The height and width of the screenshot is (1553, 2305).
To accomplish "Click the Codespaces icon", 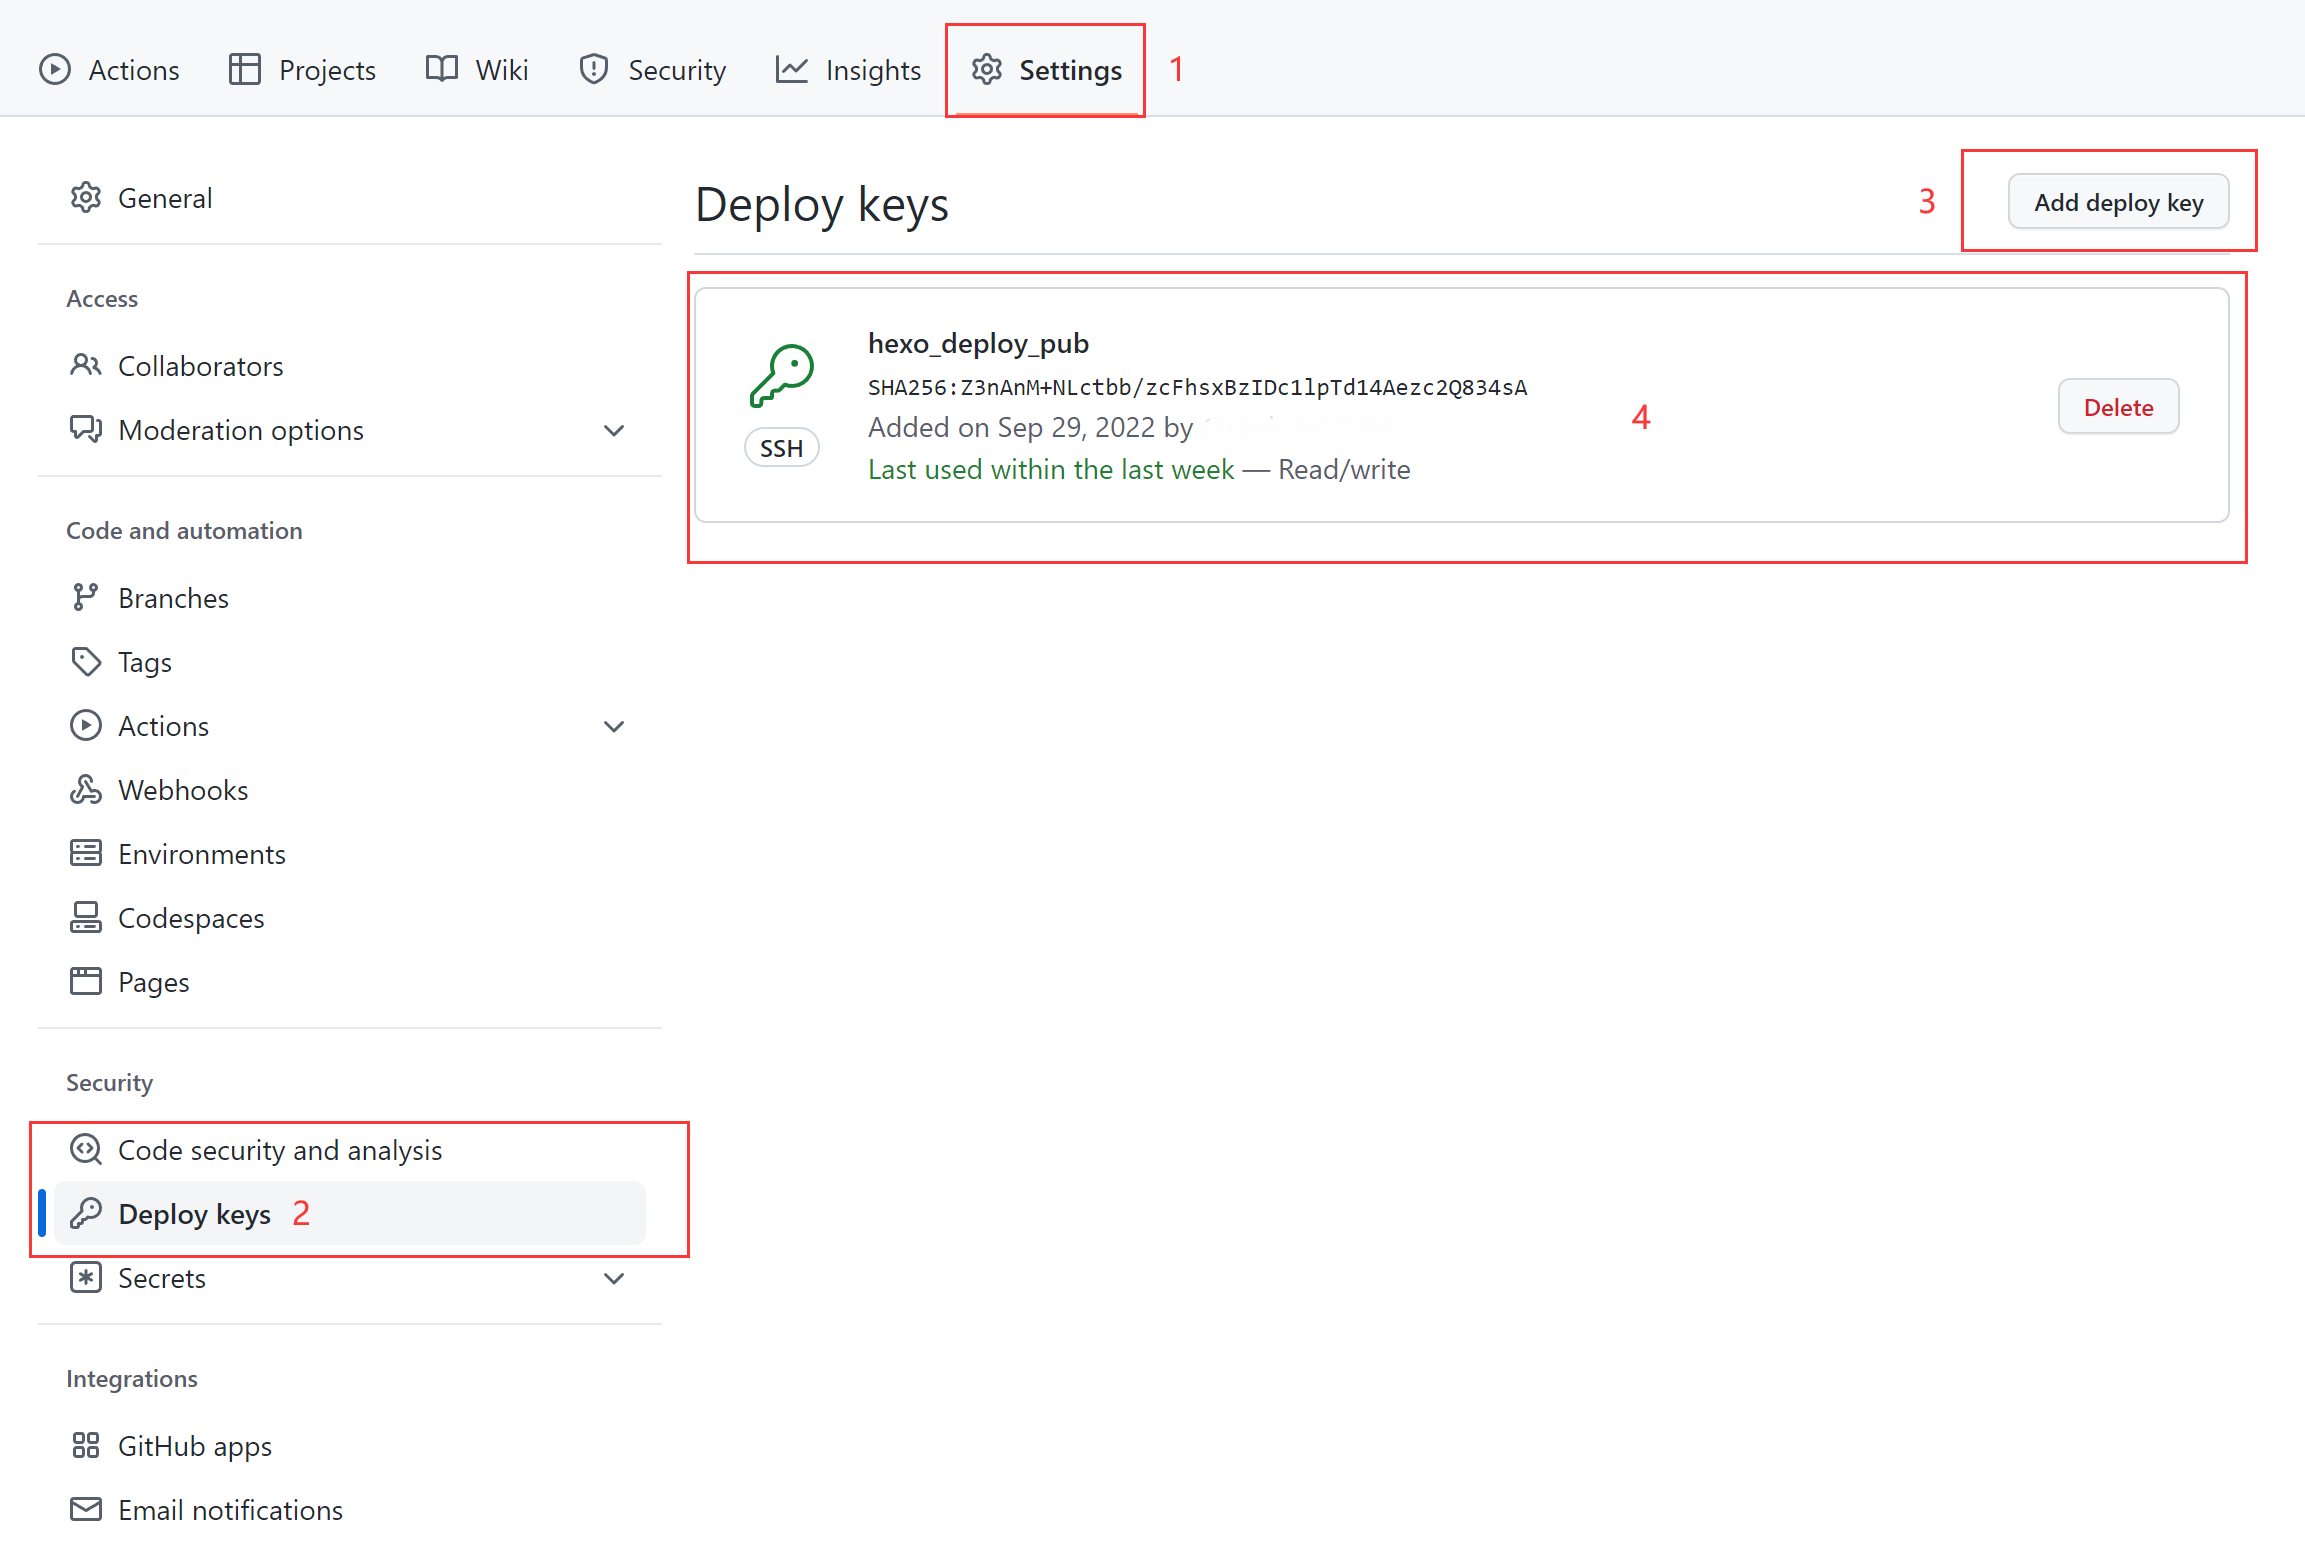I will tap(86, 917).
